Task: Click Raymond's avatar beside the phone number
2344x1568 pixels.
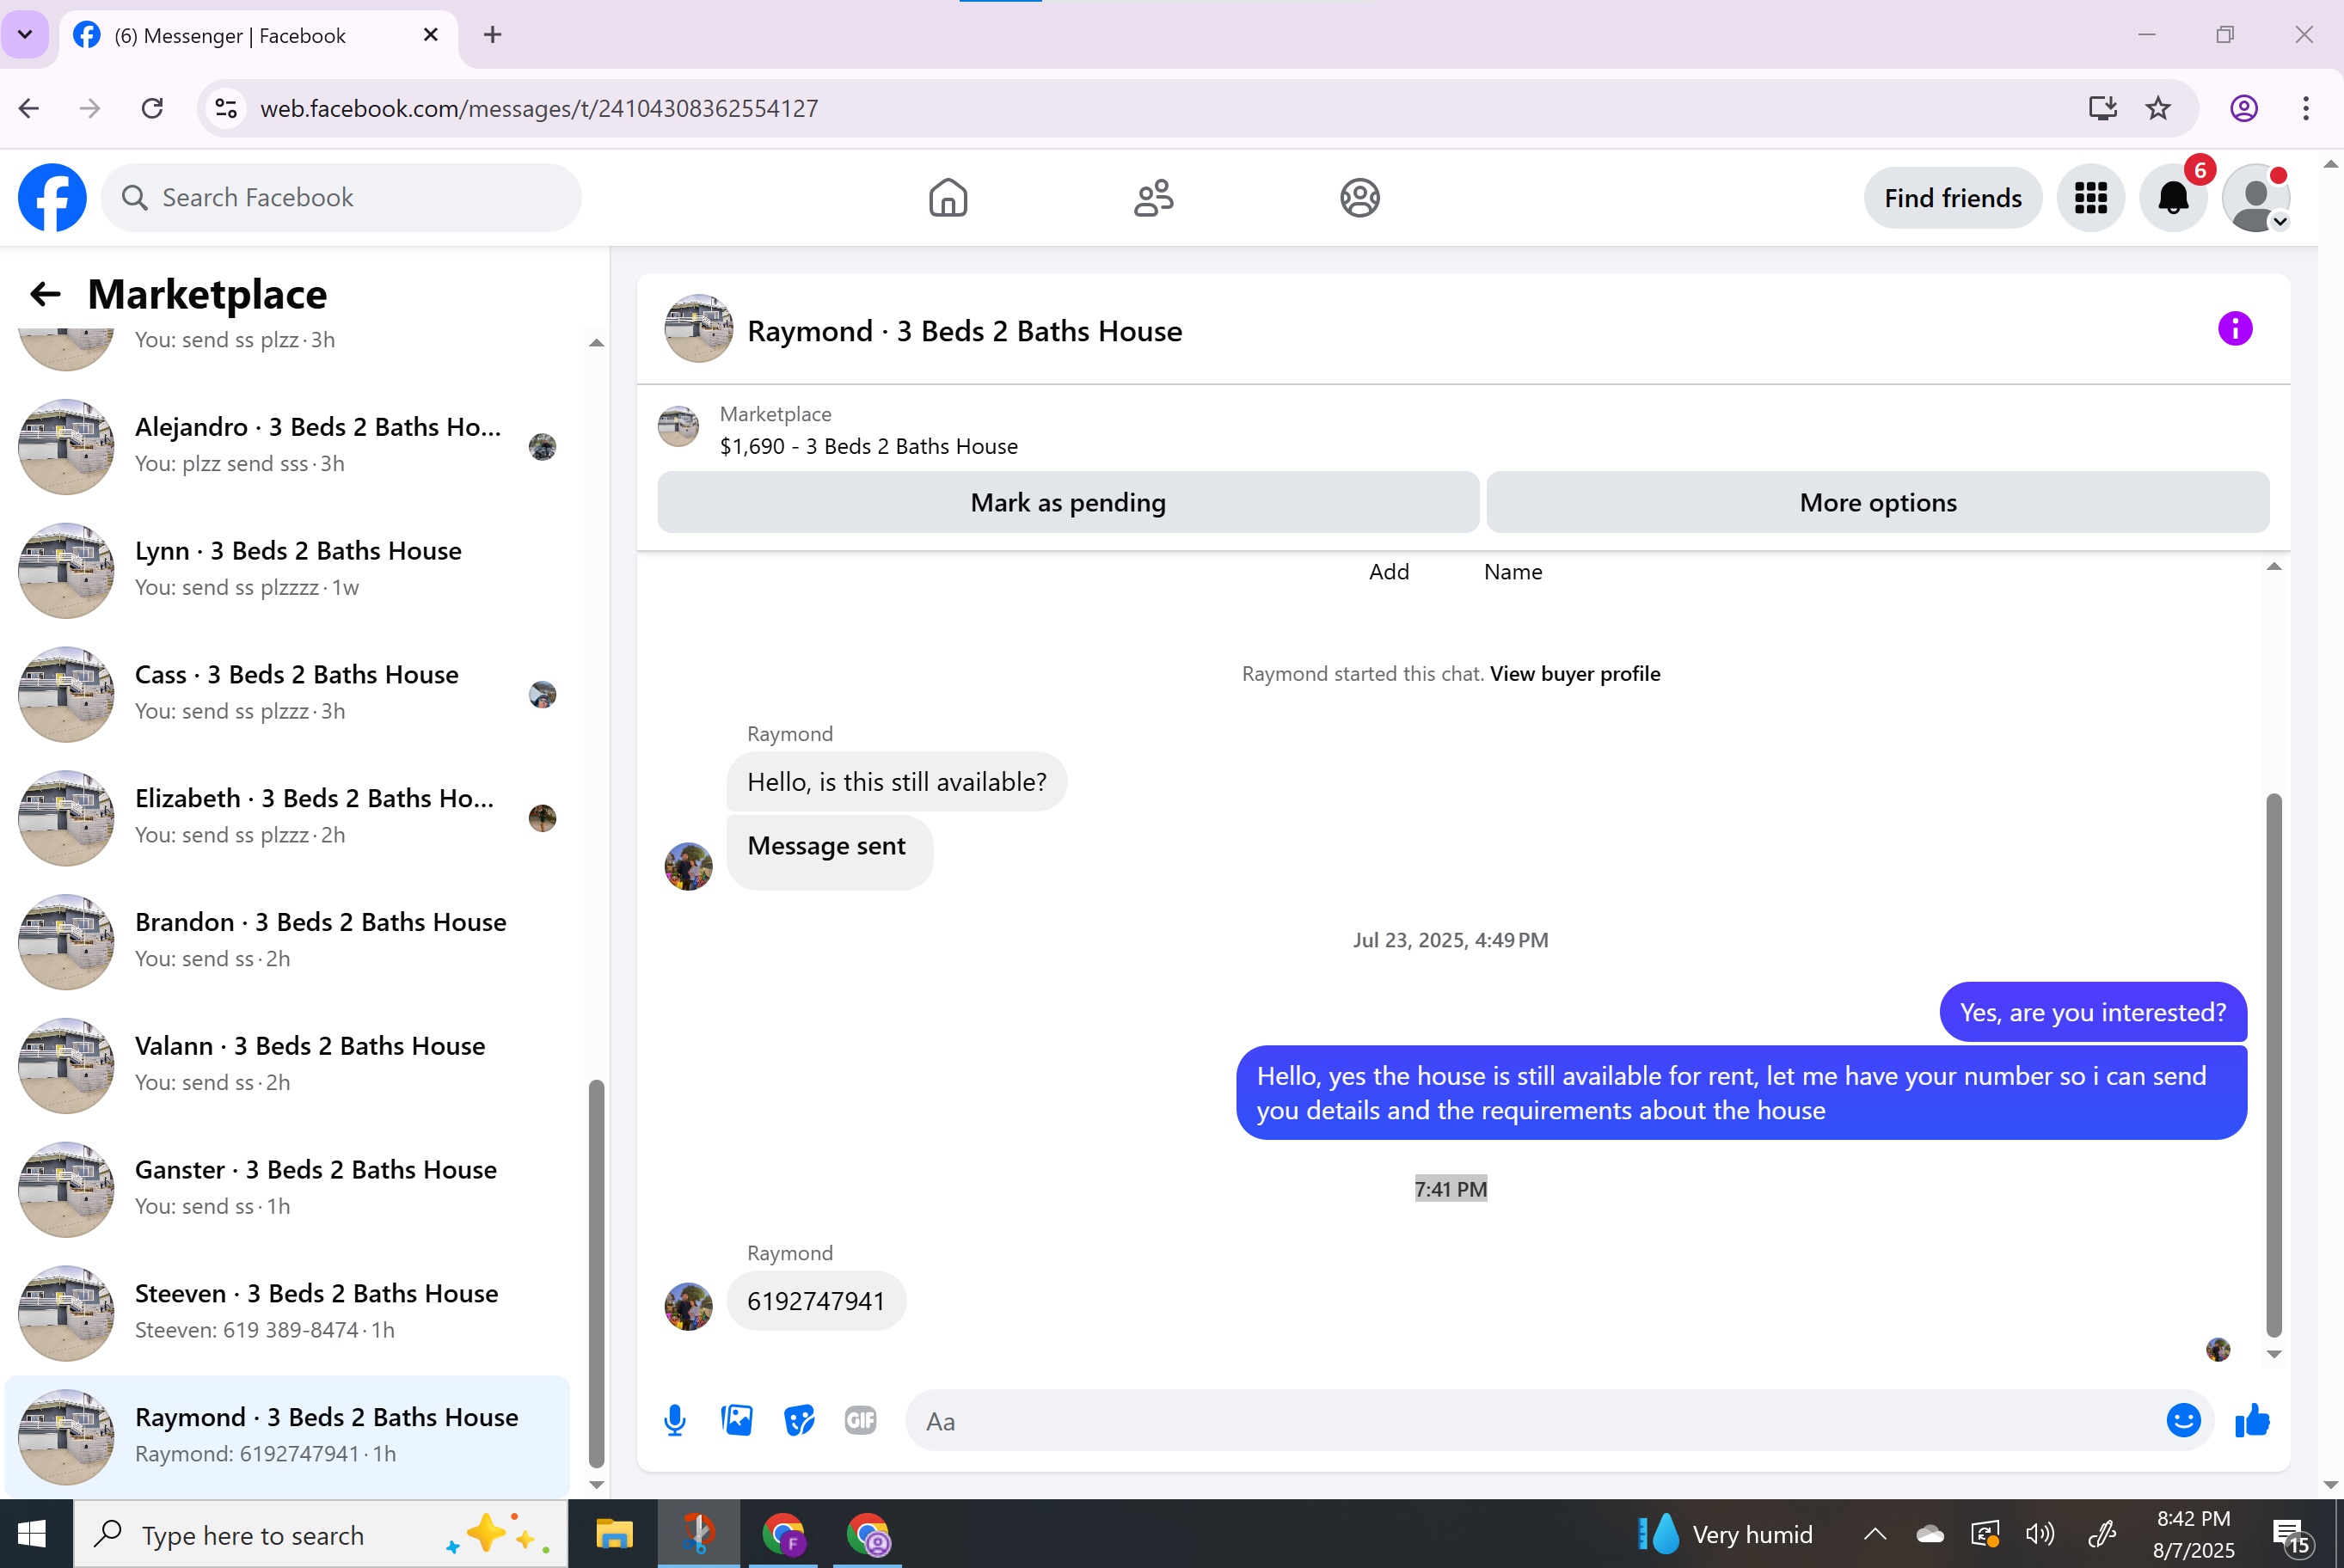Action: [x=688, y=1306]
